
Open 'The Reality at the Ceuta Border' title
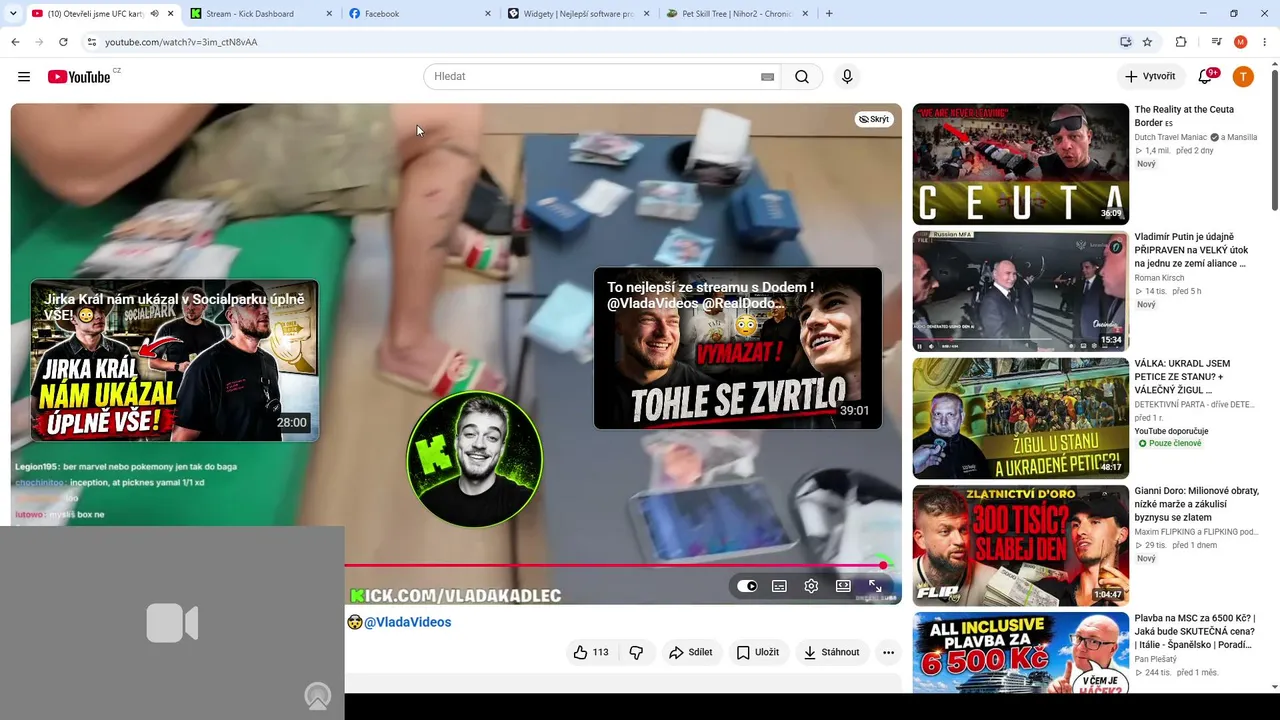tap(1184, 116)
